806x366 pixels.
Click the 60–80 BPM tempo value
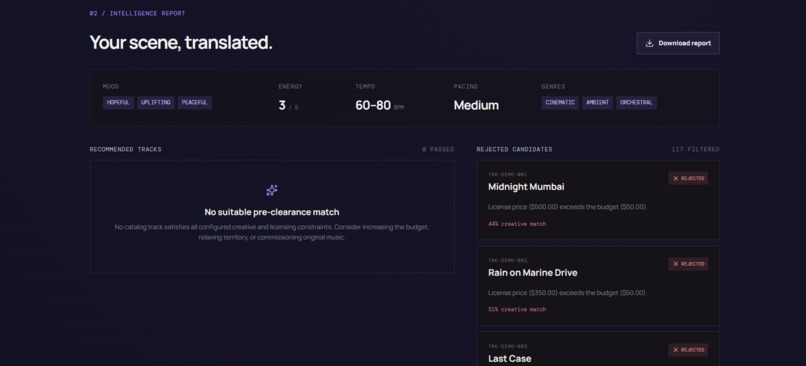pyautogui.click(x=379, y=105)
